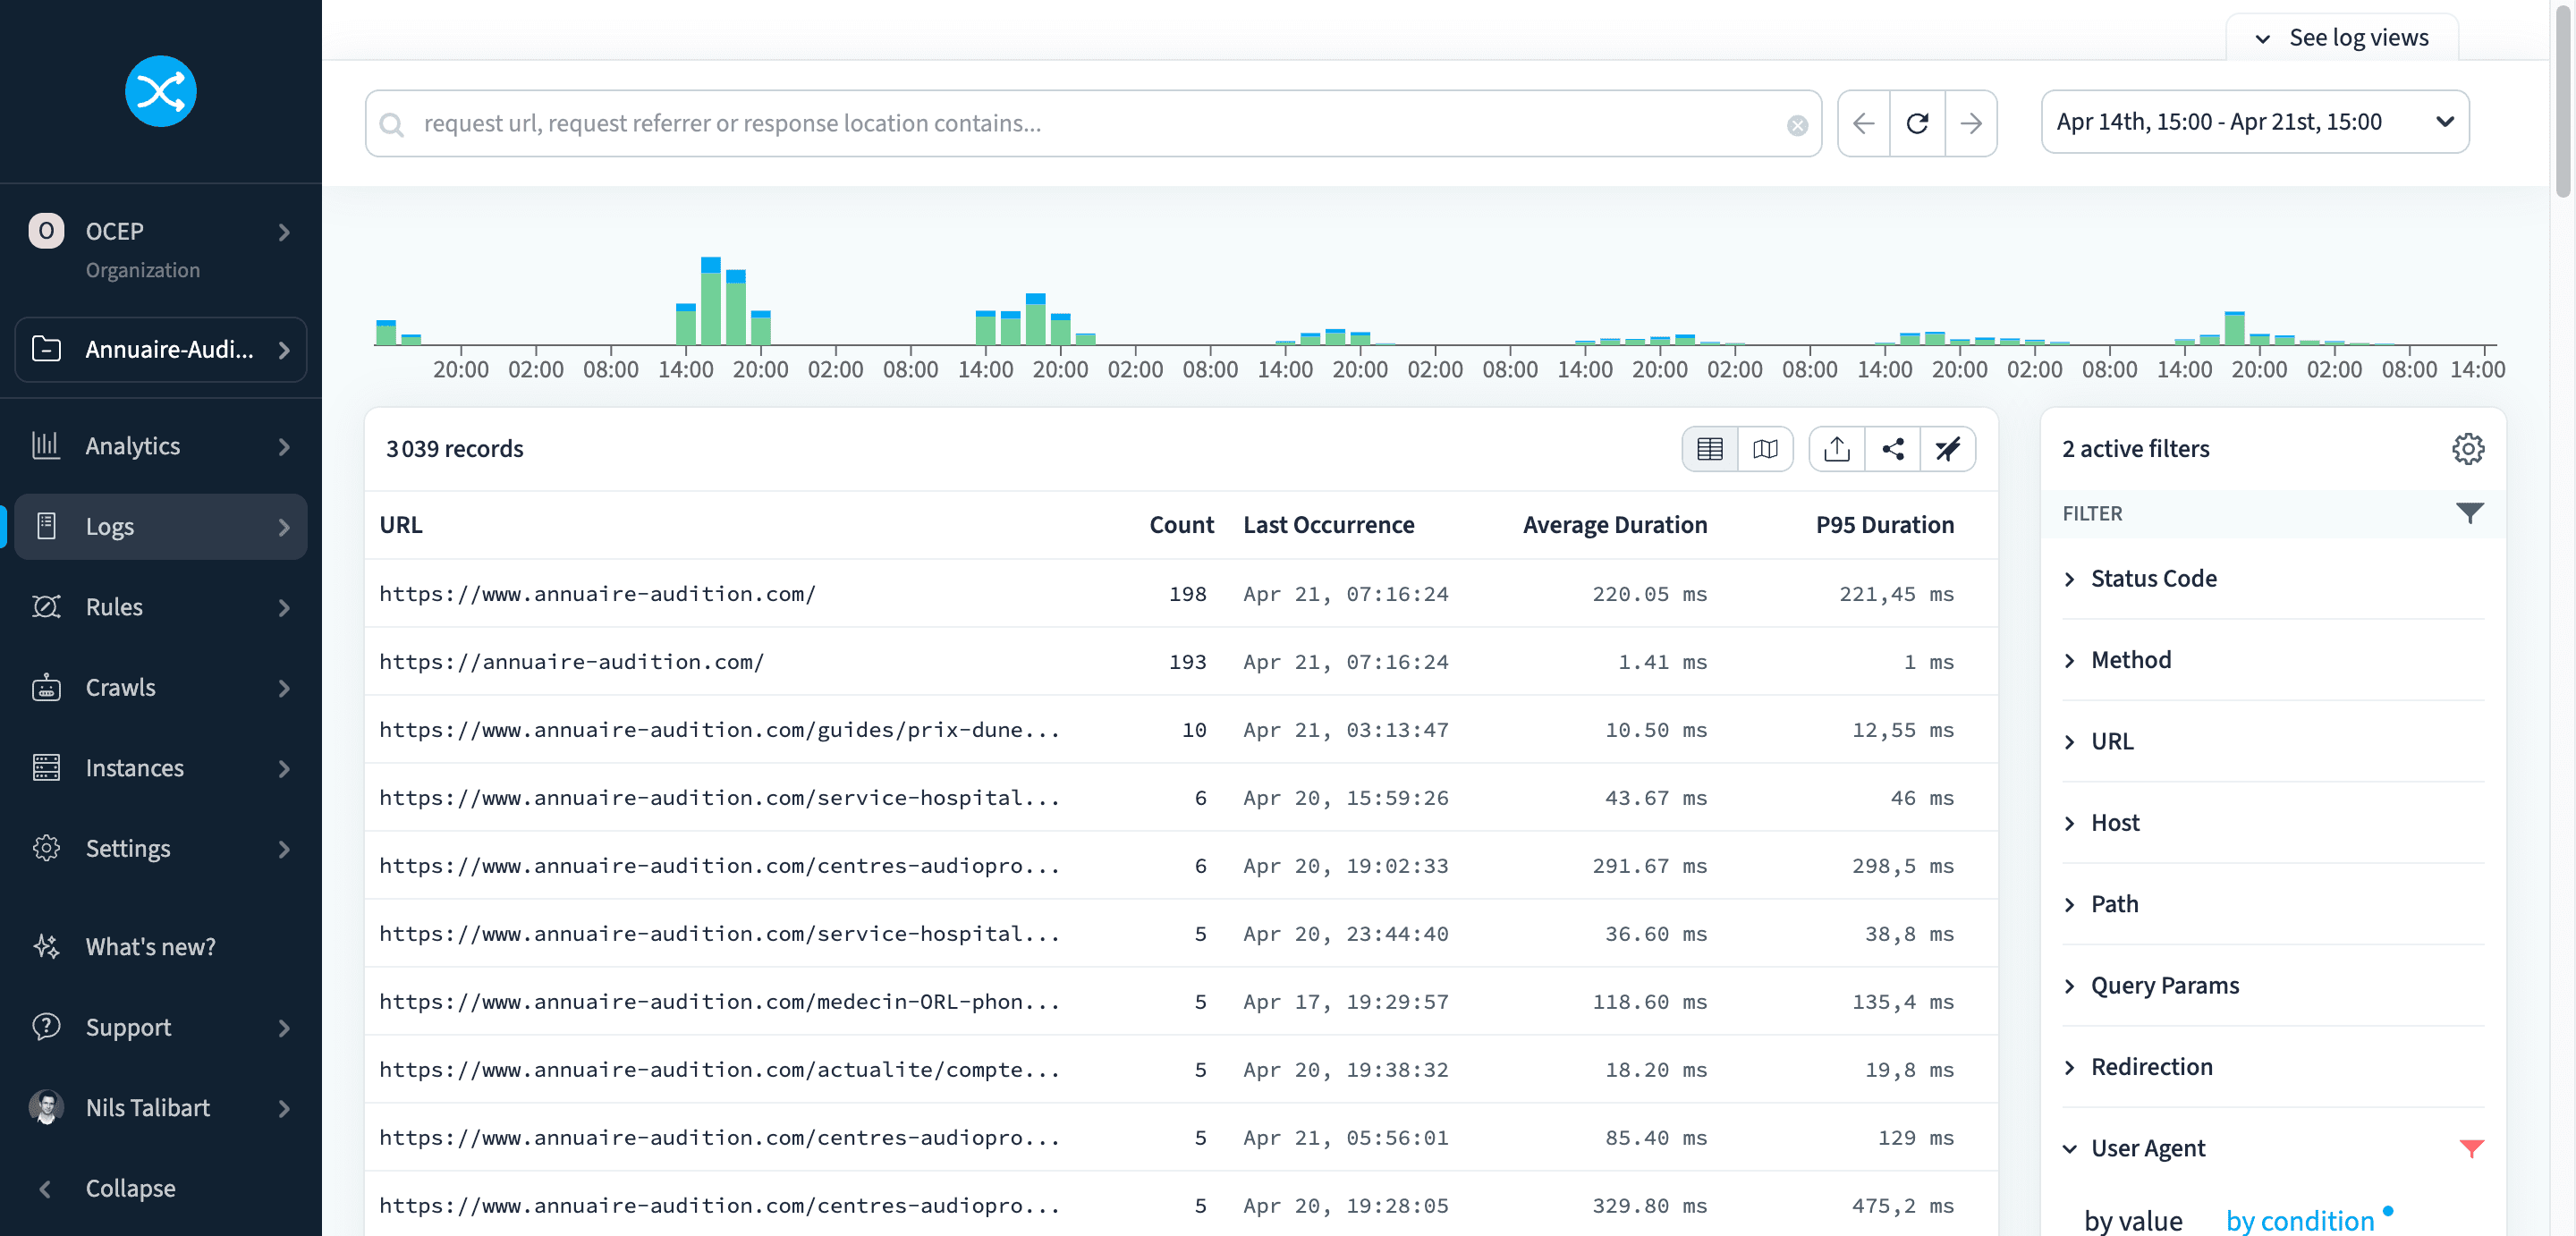Open the Settings sidebar section

click(160, 848)
